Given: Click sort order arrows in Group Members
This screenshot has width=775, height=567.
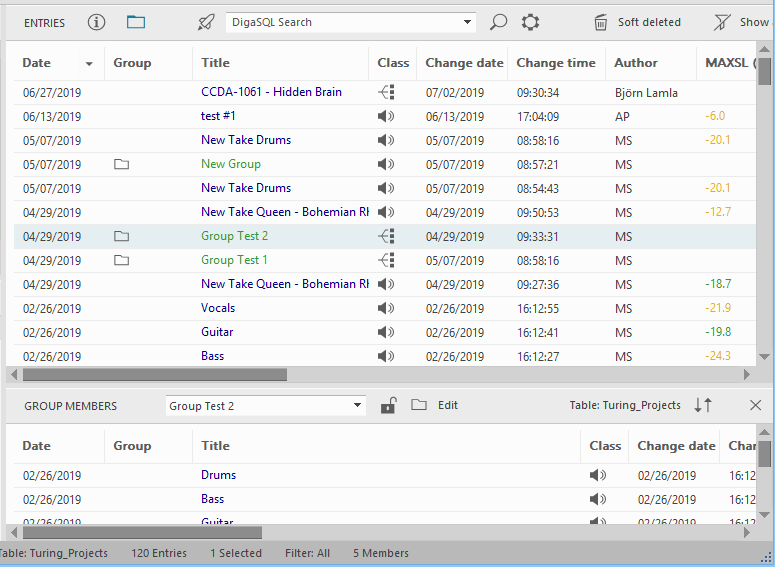Looking at the screenshot, I should point(703,405).
